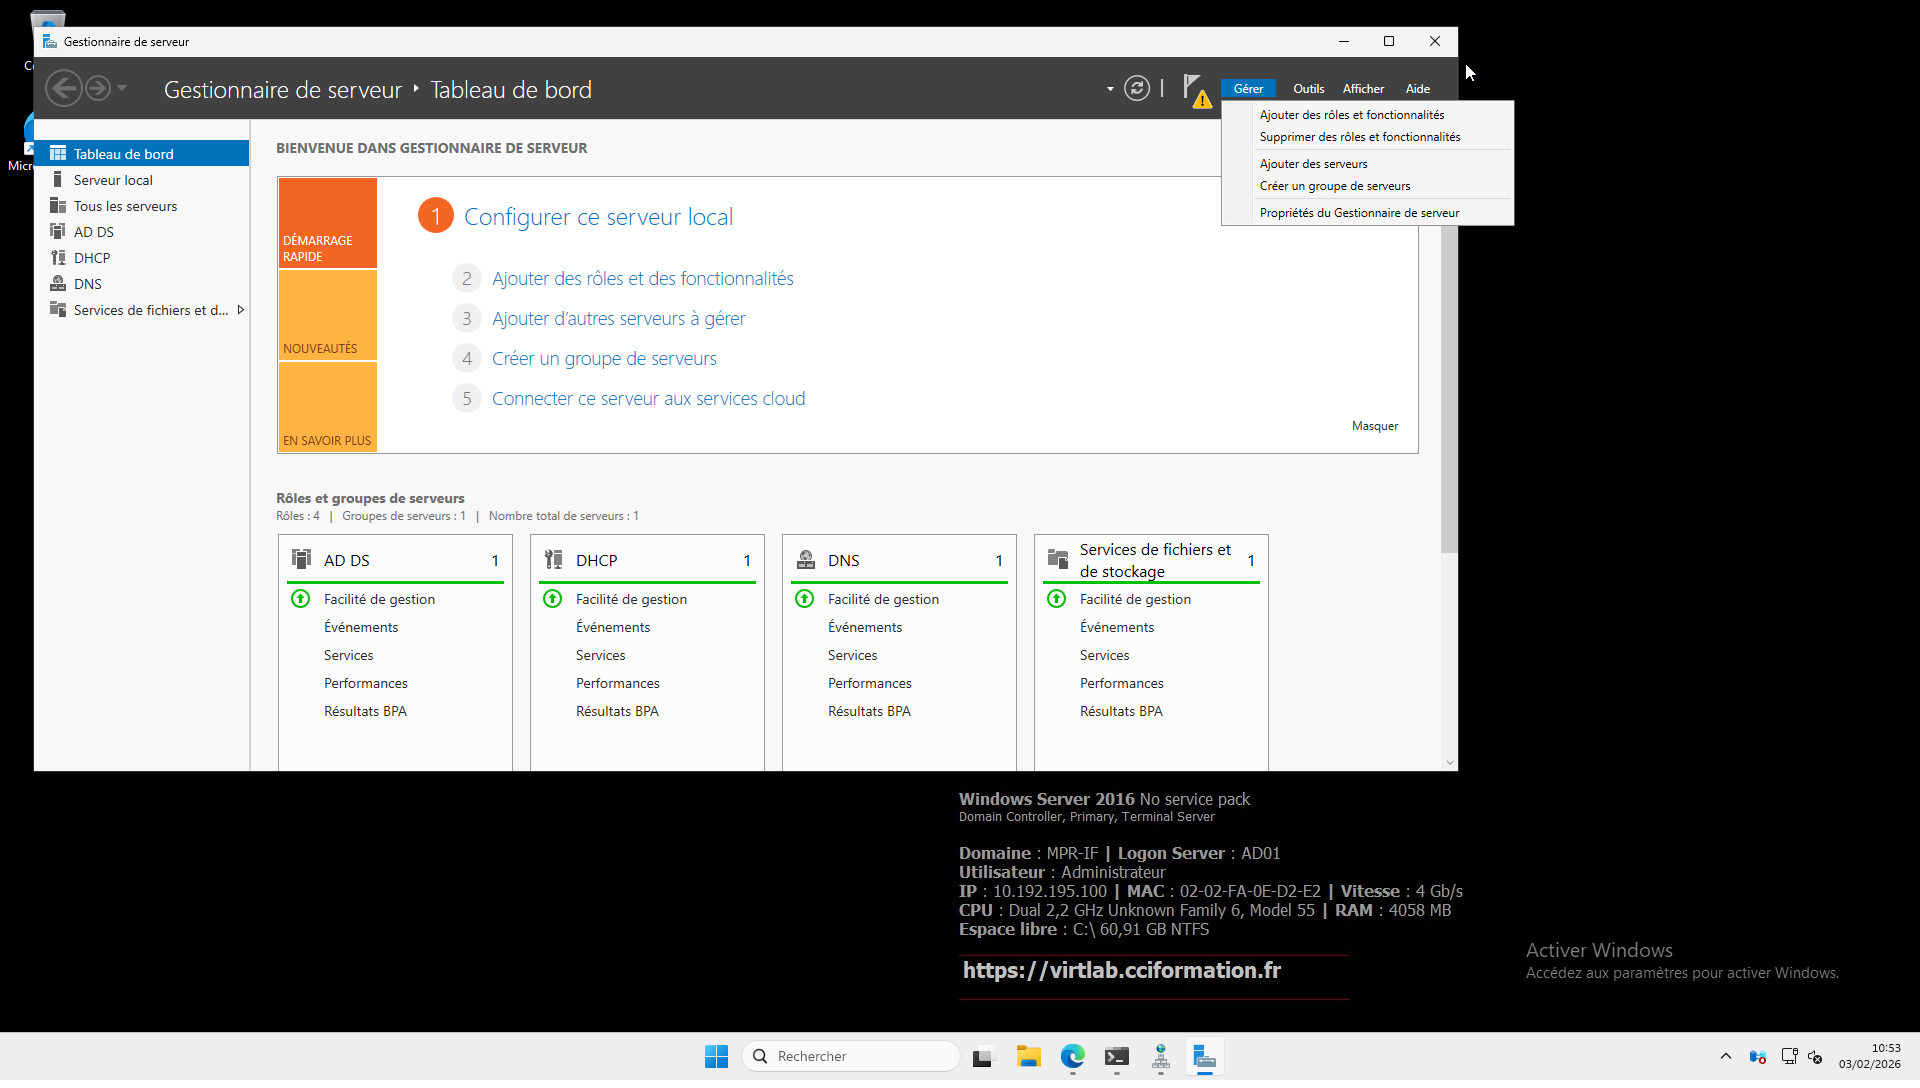Image resolution: width=1920 pixels, height=1088 pixels.
Task: Open the notifications flag with warning
Action: [x=1195, y=90]
